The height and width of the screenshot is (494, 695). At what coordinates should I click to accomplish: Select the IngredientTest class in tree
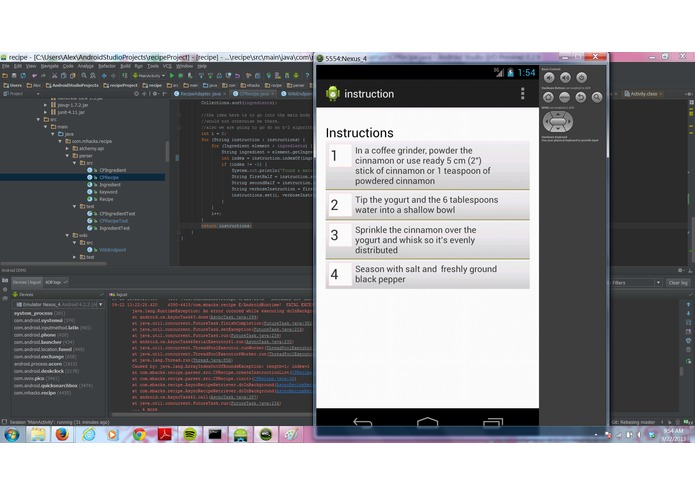pos(114,228)
